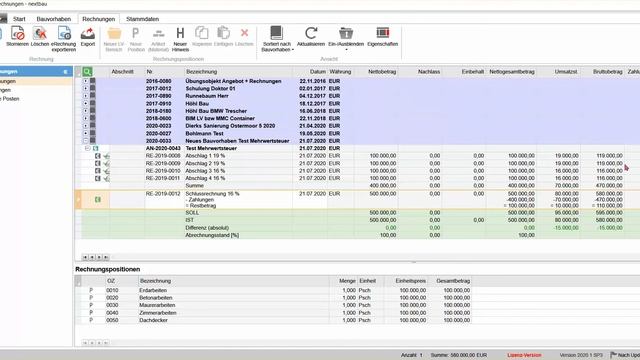The height and width of the screenshot is (360, 640).
Task: Expand project 2017-0910 Höhl Bau
Action: tap(85, 103)
